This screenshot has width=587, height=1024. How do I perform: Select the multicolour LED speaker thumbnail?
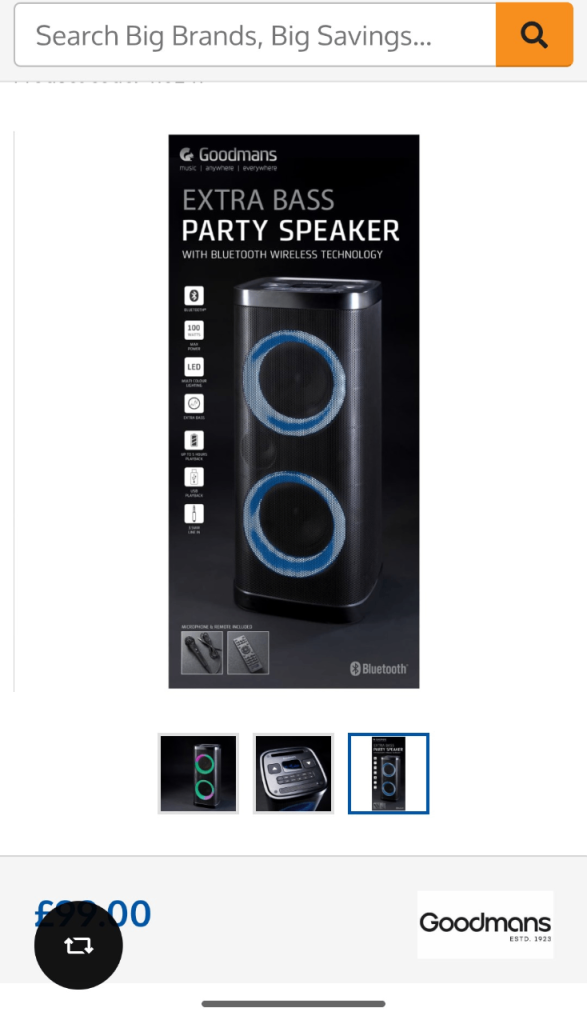click(198, 773)
